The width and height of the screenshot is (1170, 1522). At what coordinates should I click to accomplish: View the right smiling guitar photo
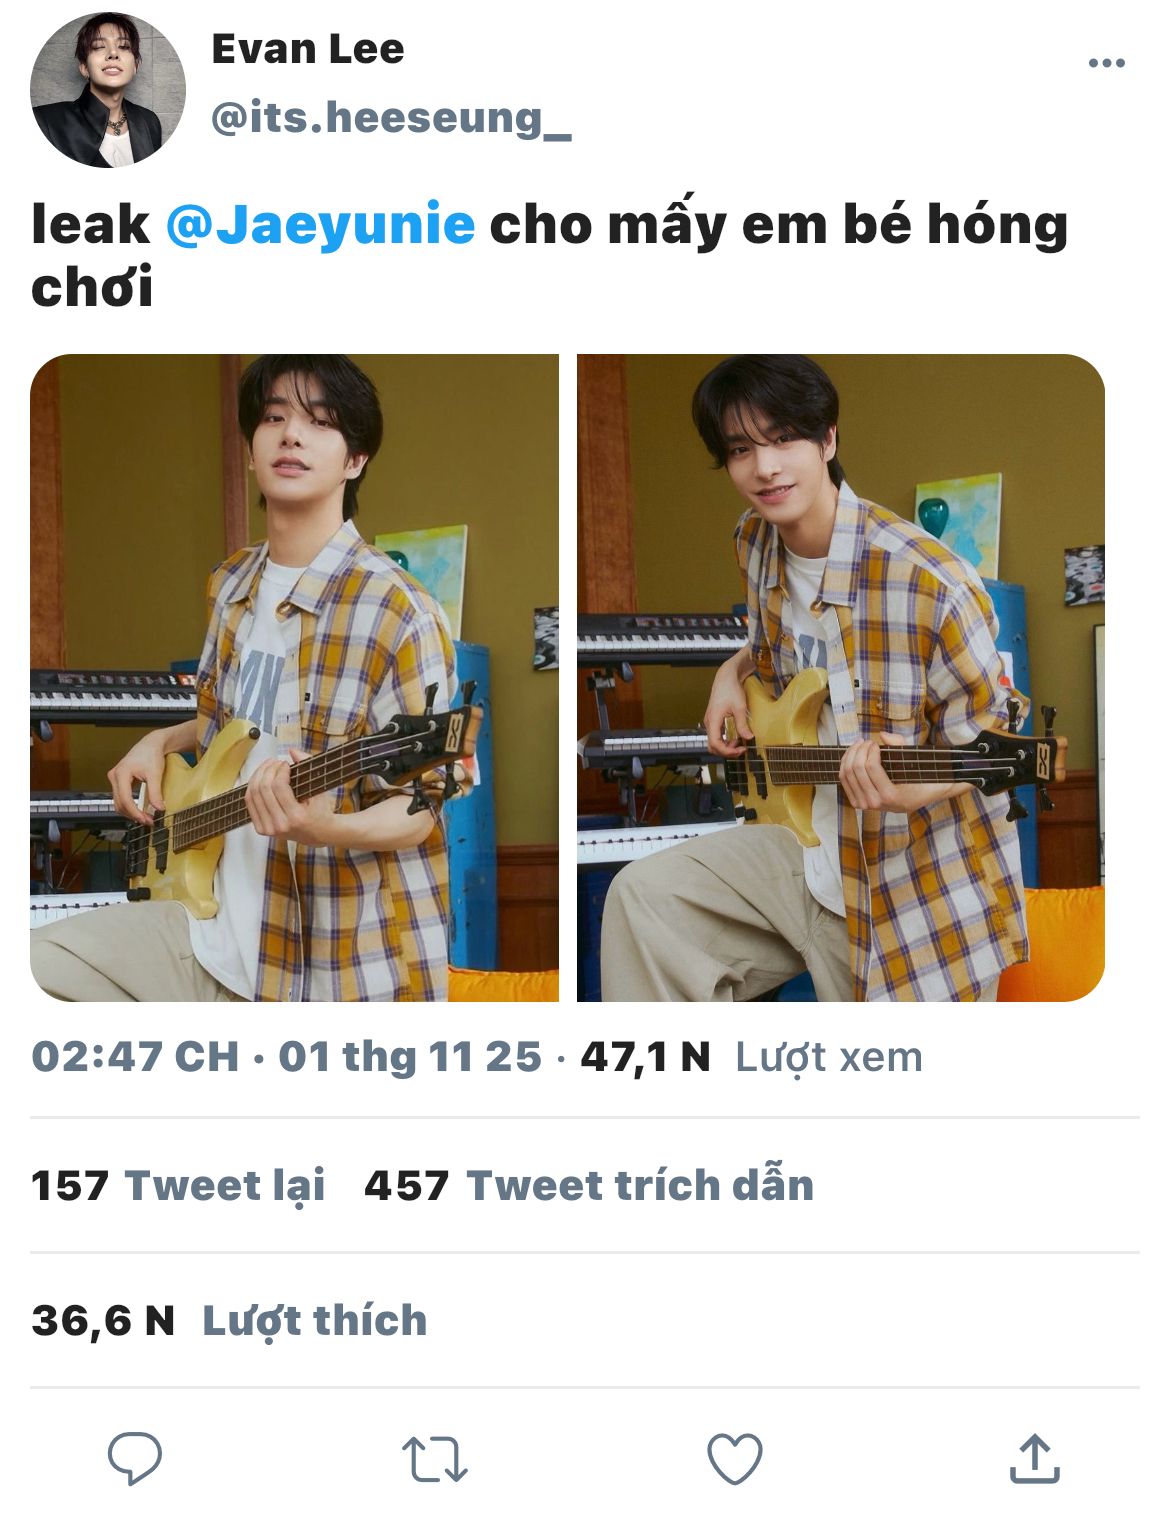841,678
